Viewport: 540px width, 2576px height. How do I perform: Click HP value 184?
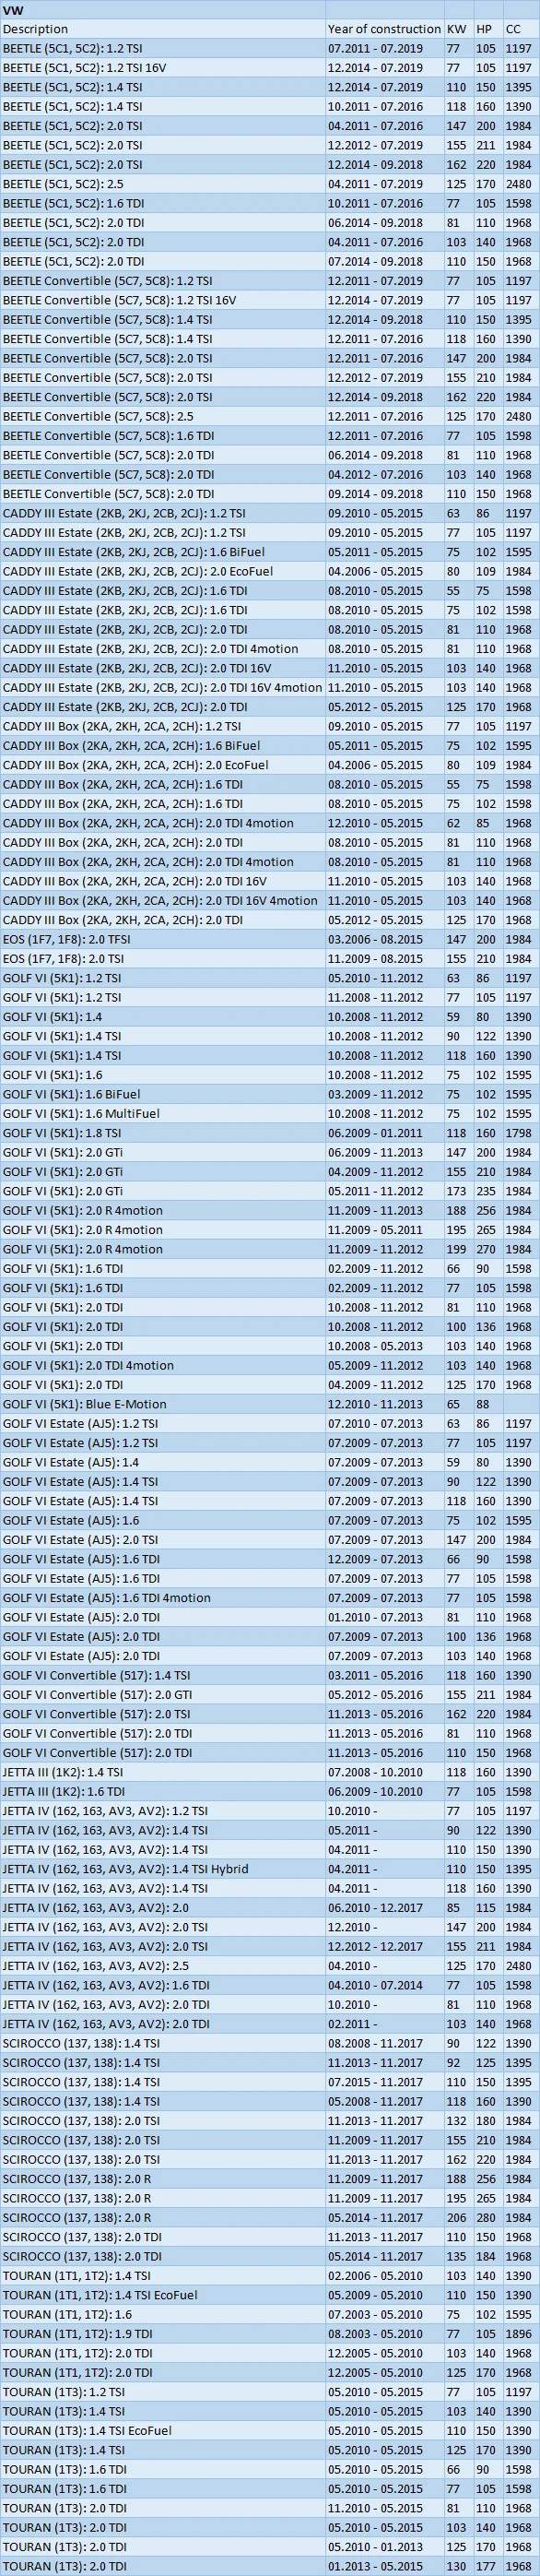(x=486, y=2256)
